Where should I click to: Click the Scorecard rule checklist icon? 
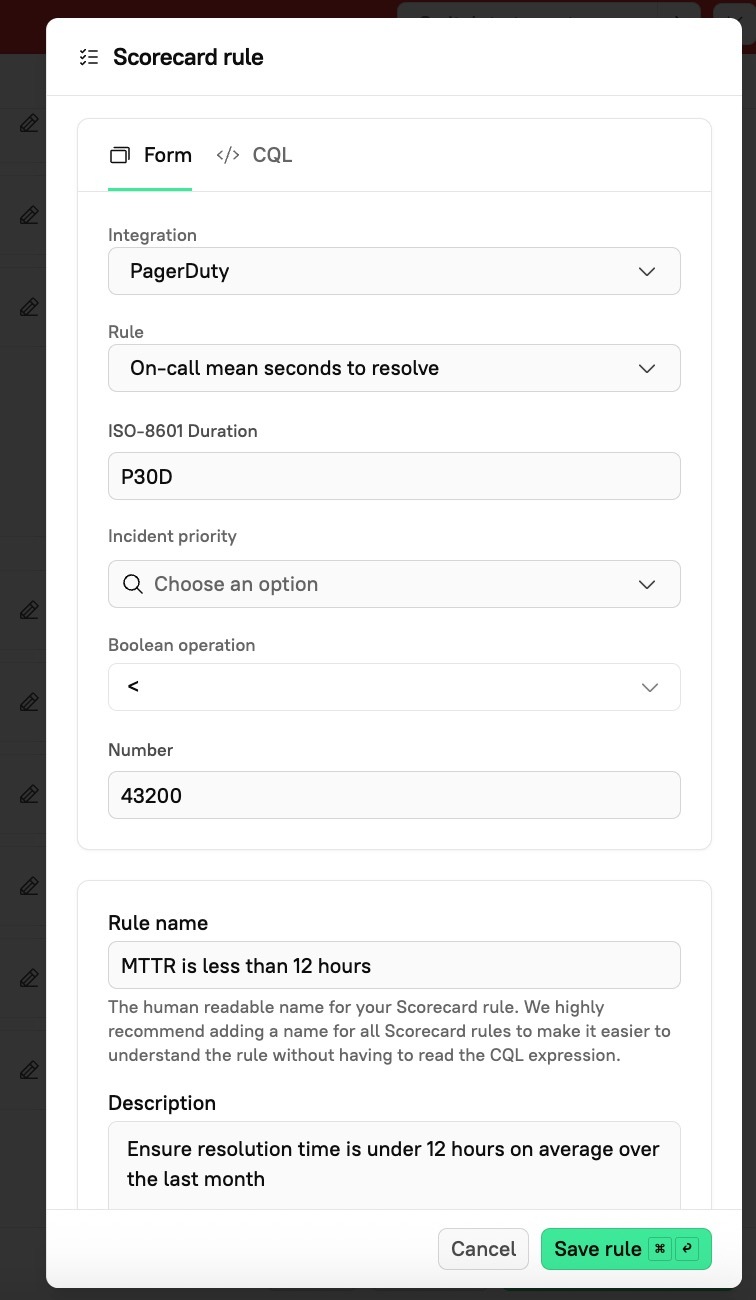(x=89, y=57)
